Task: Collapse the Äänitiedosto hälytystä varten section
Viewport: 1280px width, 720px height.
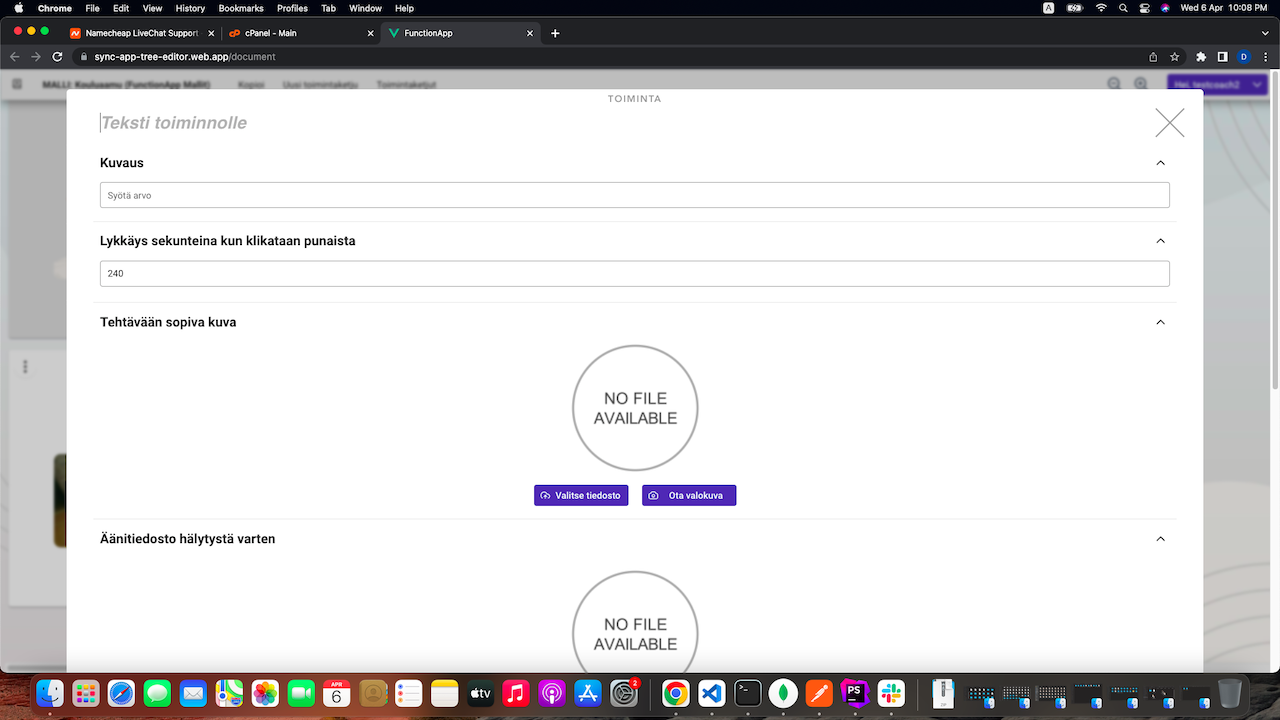Action: click(x=1160, y=539)
